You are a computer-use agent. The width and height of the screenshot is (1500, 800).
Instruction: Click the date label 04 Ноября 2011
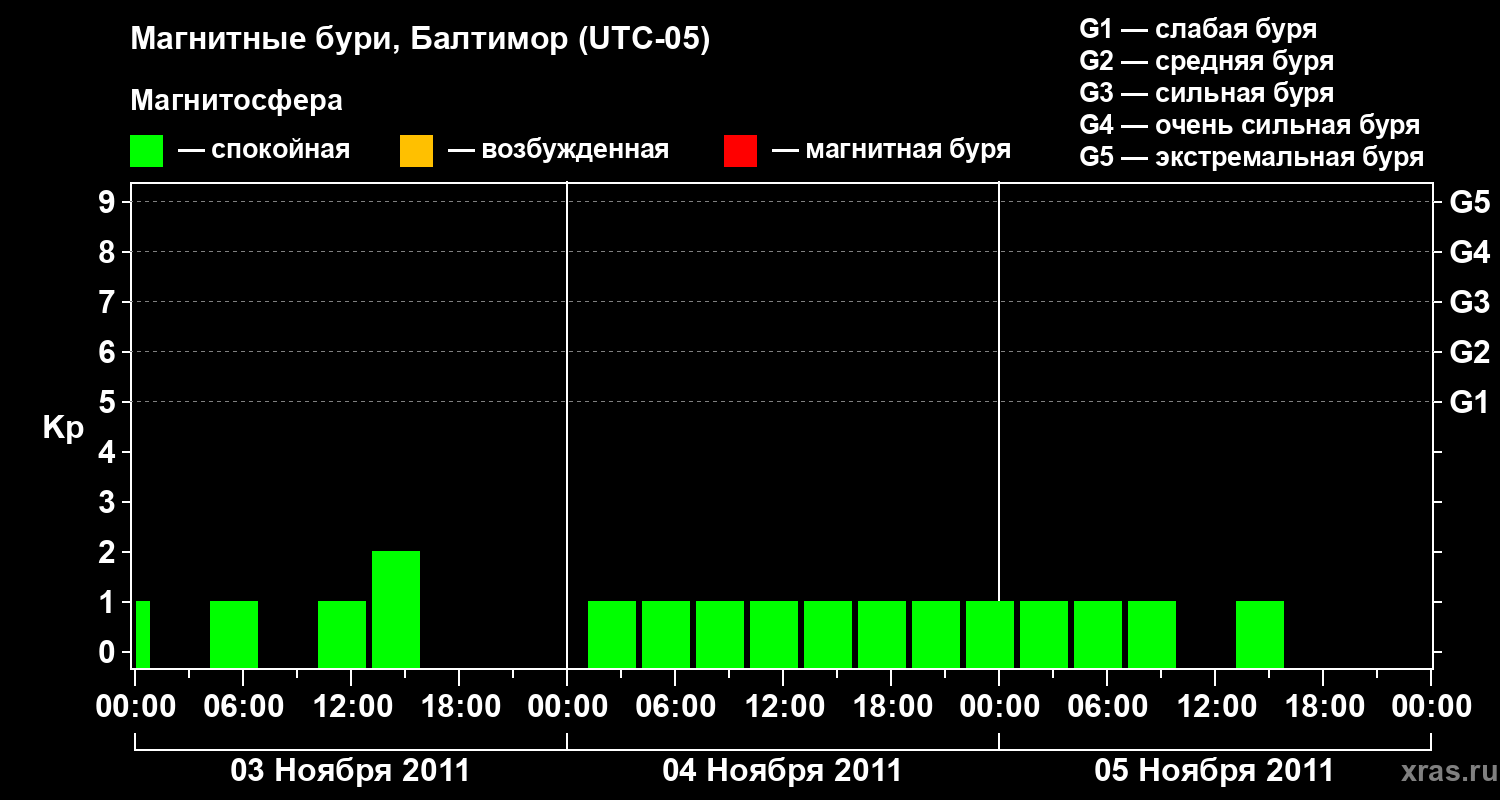(x=782, y=771)
